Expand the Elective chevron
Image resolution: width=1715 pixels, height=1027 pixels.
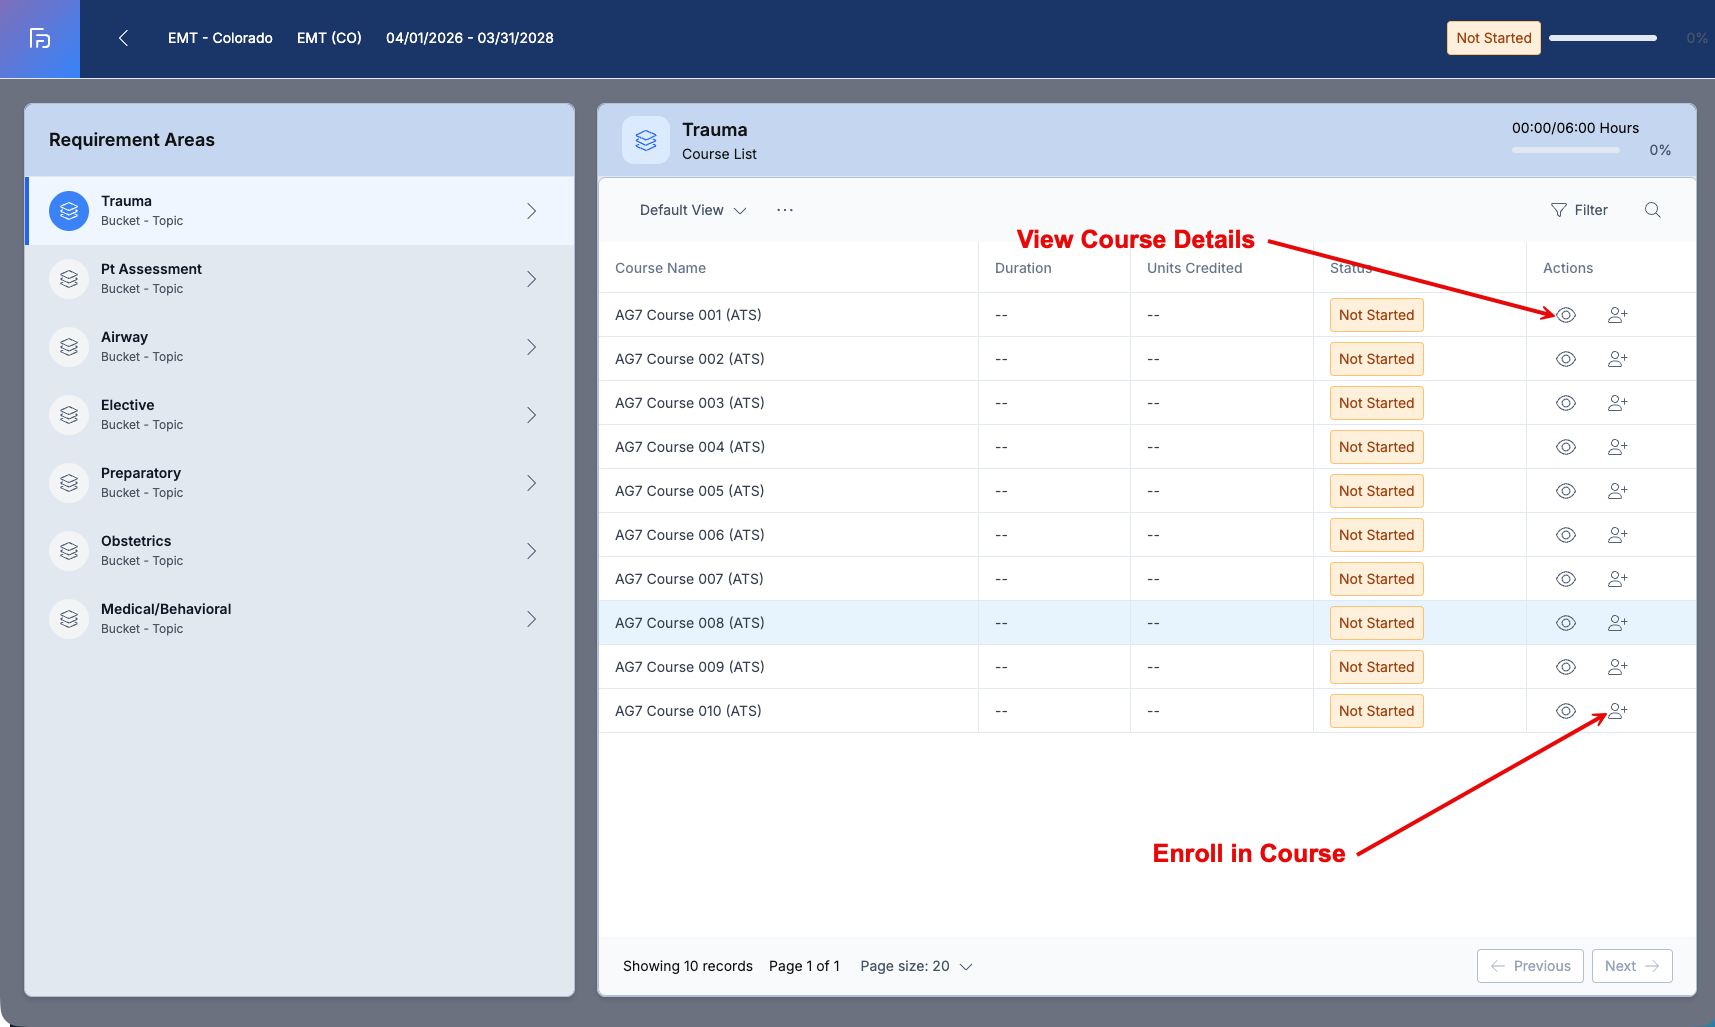(531, 415)
